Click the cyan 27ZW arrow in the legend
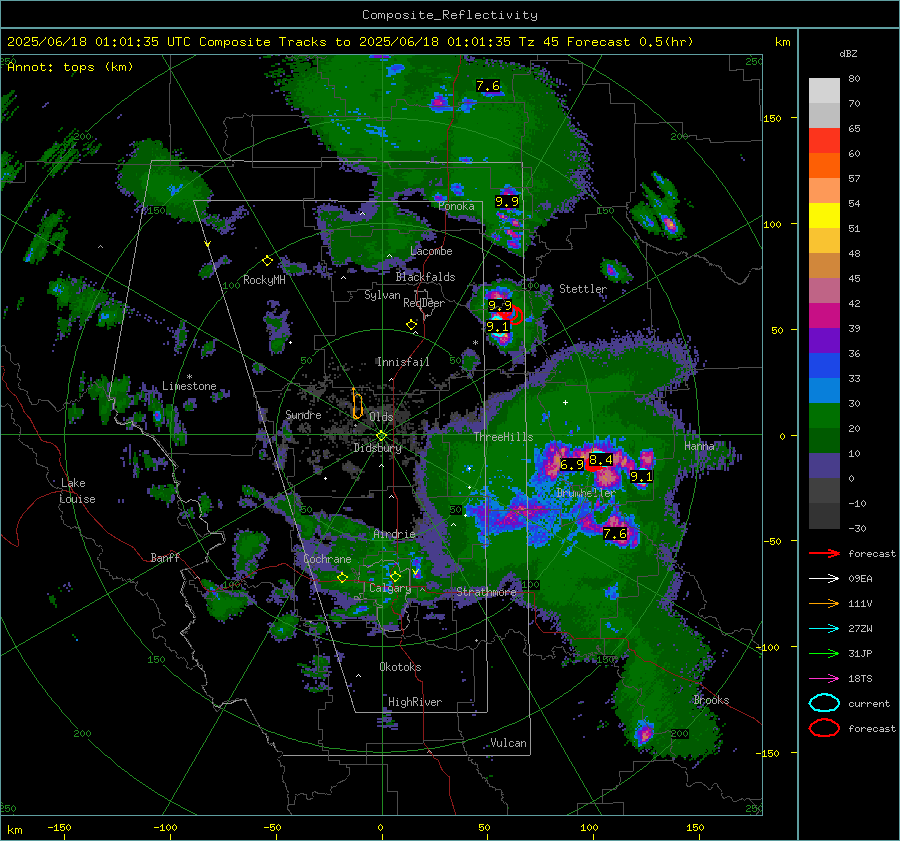This screenshot has width=900, height=841. [824, 629]
